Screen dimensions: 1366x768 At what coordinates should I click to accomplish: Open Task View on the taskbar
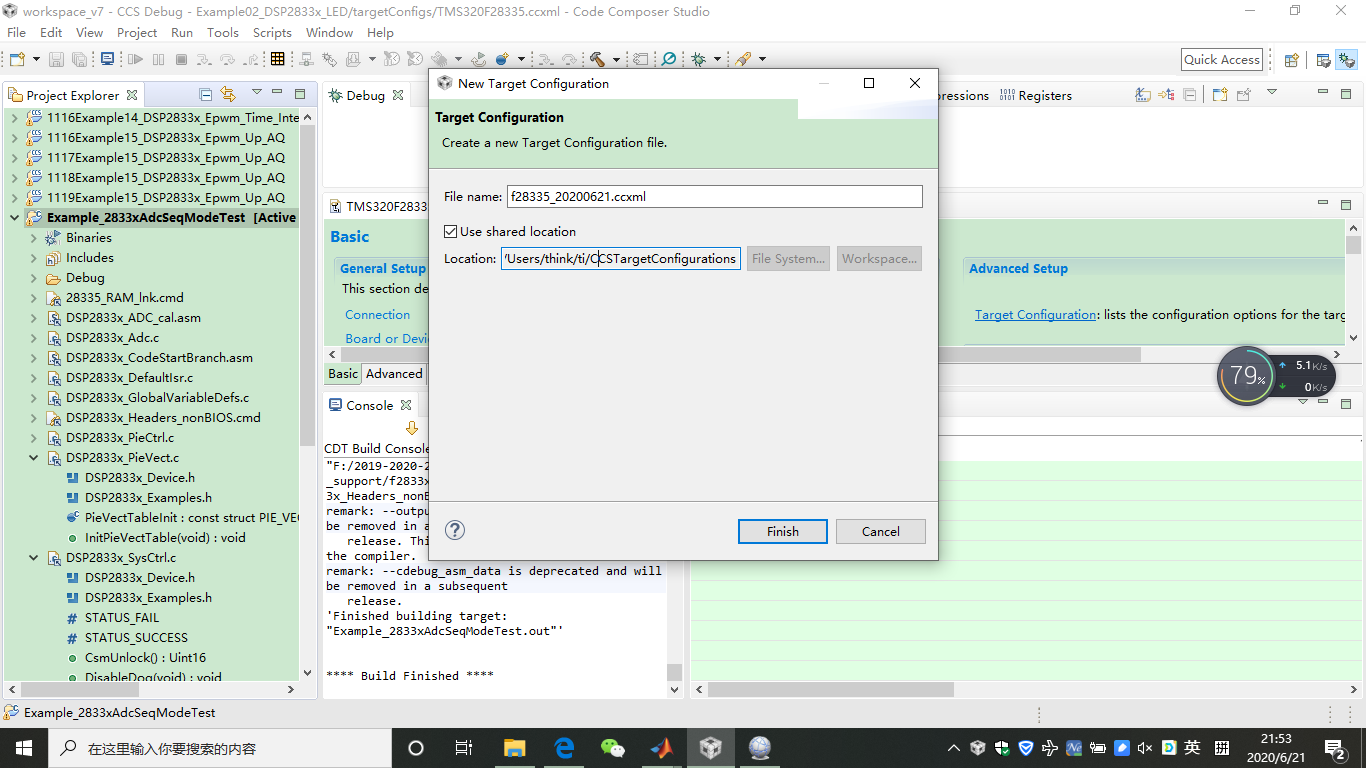[464, 748]
